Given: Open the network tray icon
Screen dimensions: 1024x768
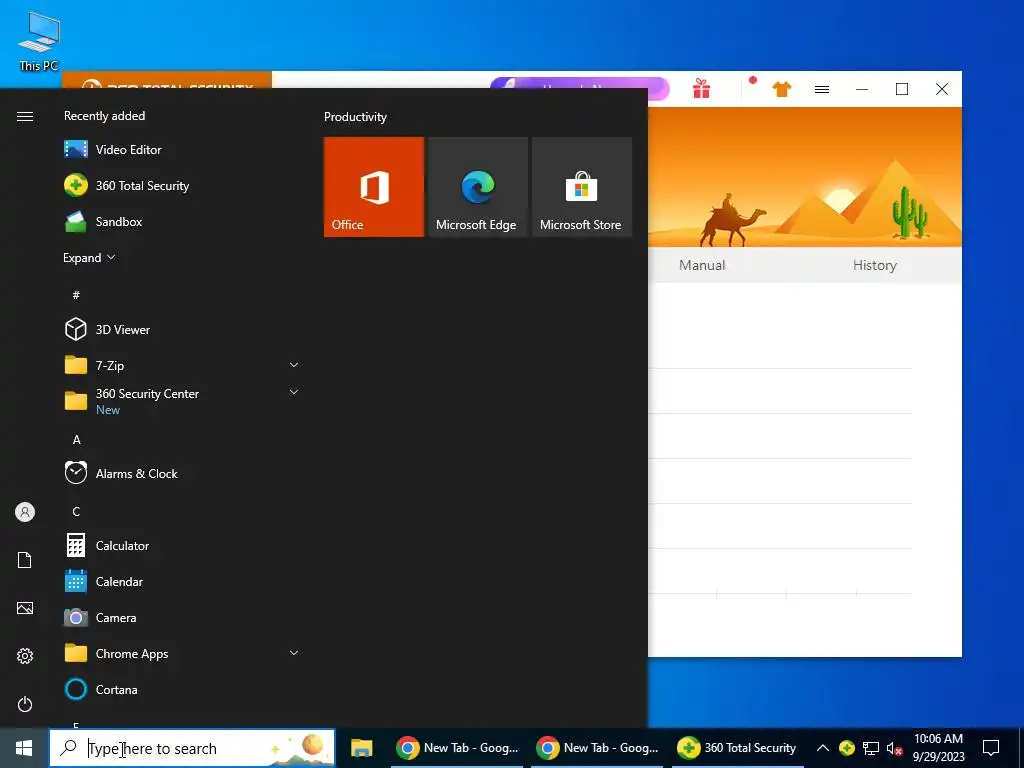Looking at the screenshot, I should click(871, 748).
